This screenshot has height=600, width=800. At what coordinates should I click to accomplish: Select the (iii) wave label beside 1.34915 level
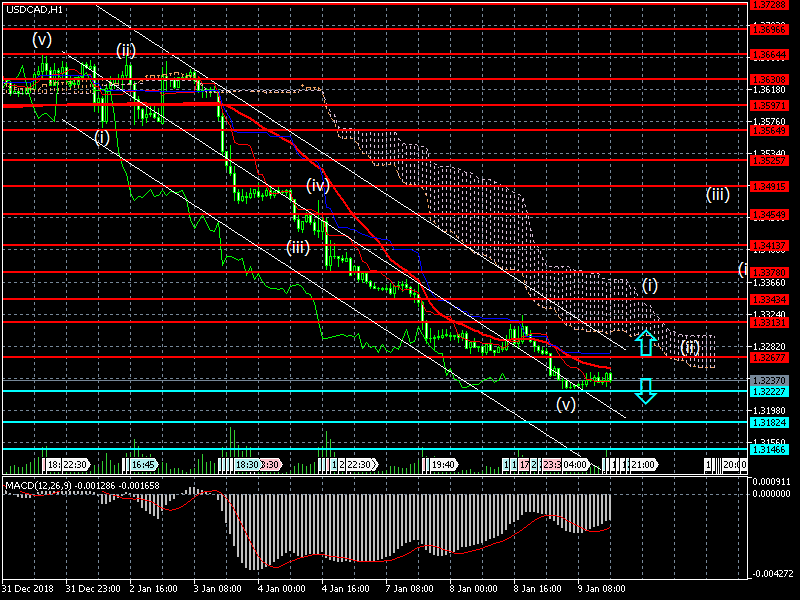(717, 194)
